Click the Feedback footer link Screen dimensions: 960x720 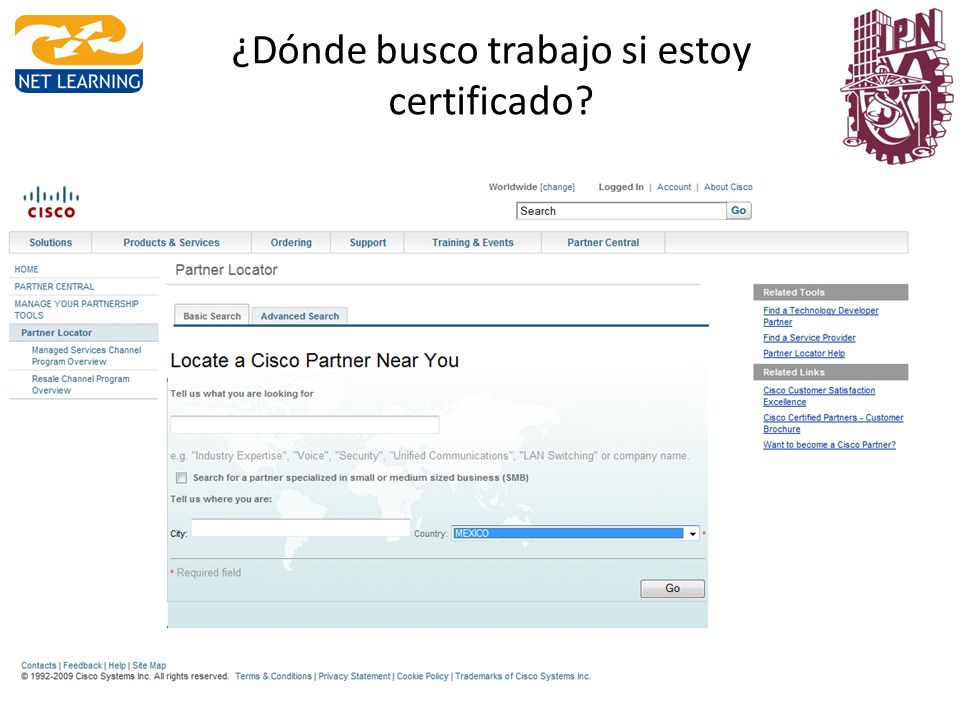click(x=83, y=666)
